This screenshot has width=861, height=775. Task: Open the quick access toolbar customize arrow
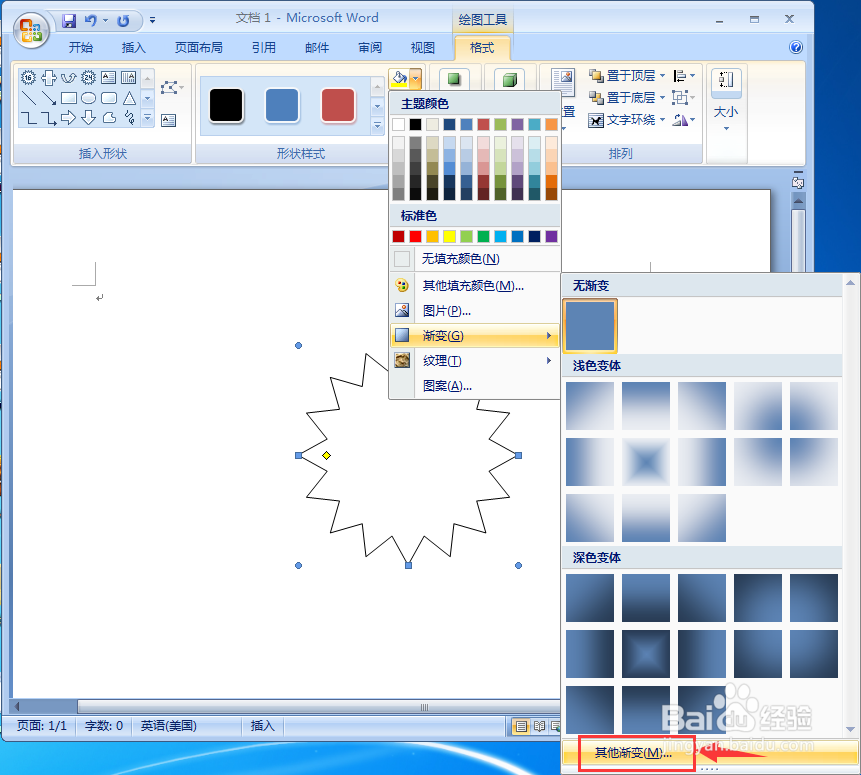(x=152, y=21)
